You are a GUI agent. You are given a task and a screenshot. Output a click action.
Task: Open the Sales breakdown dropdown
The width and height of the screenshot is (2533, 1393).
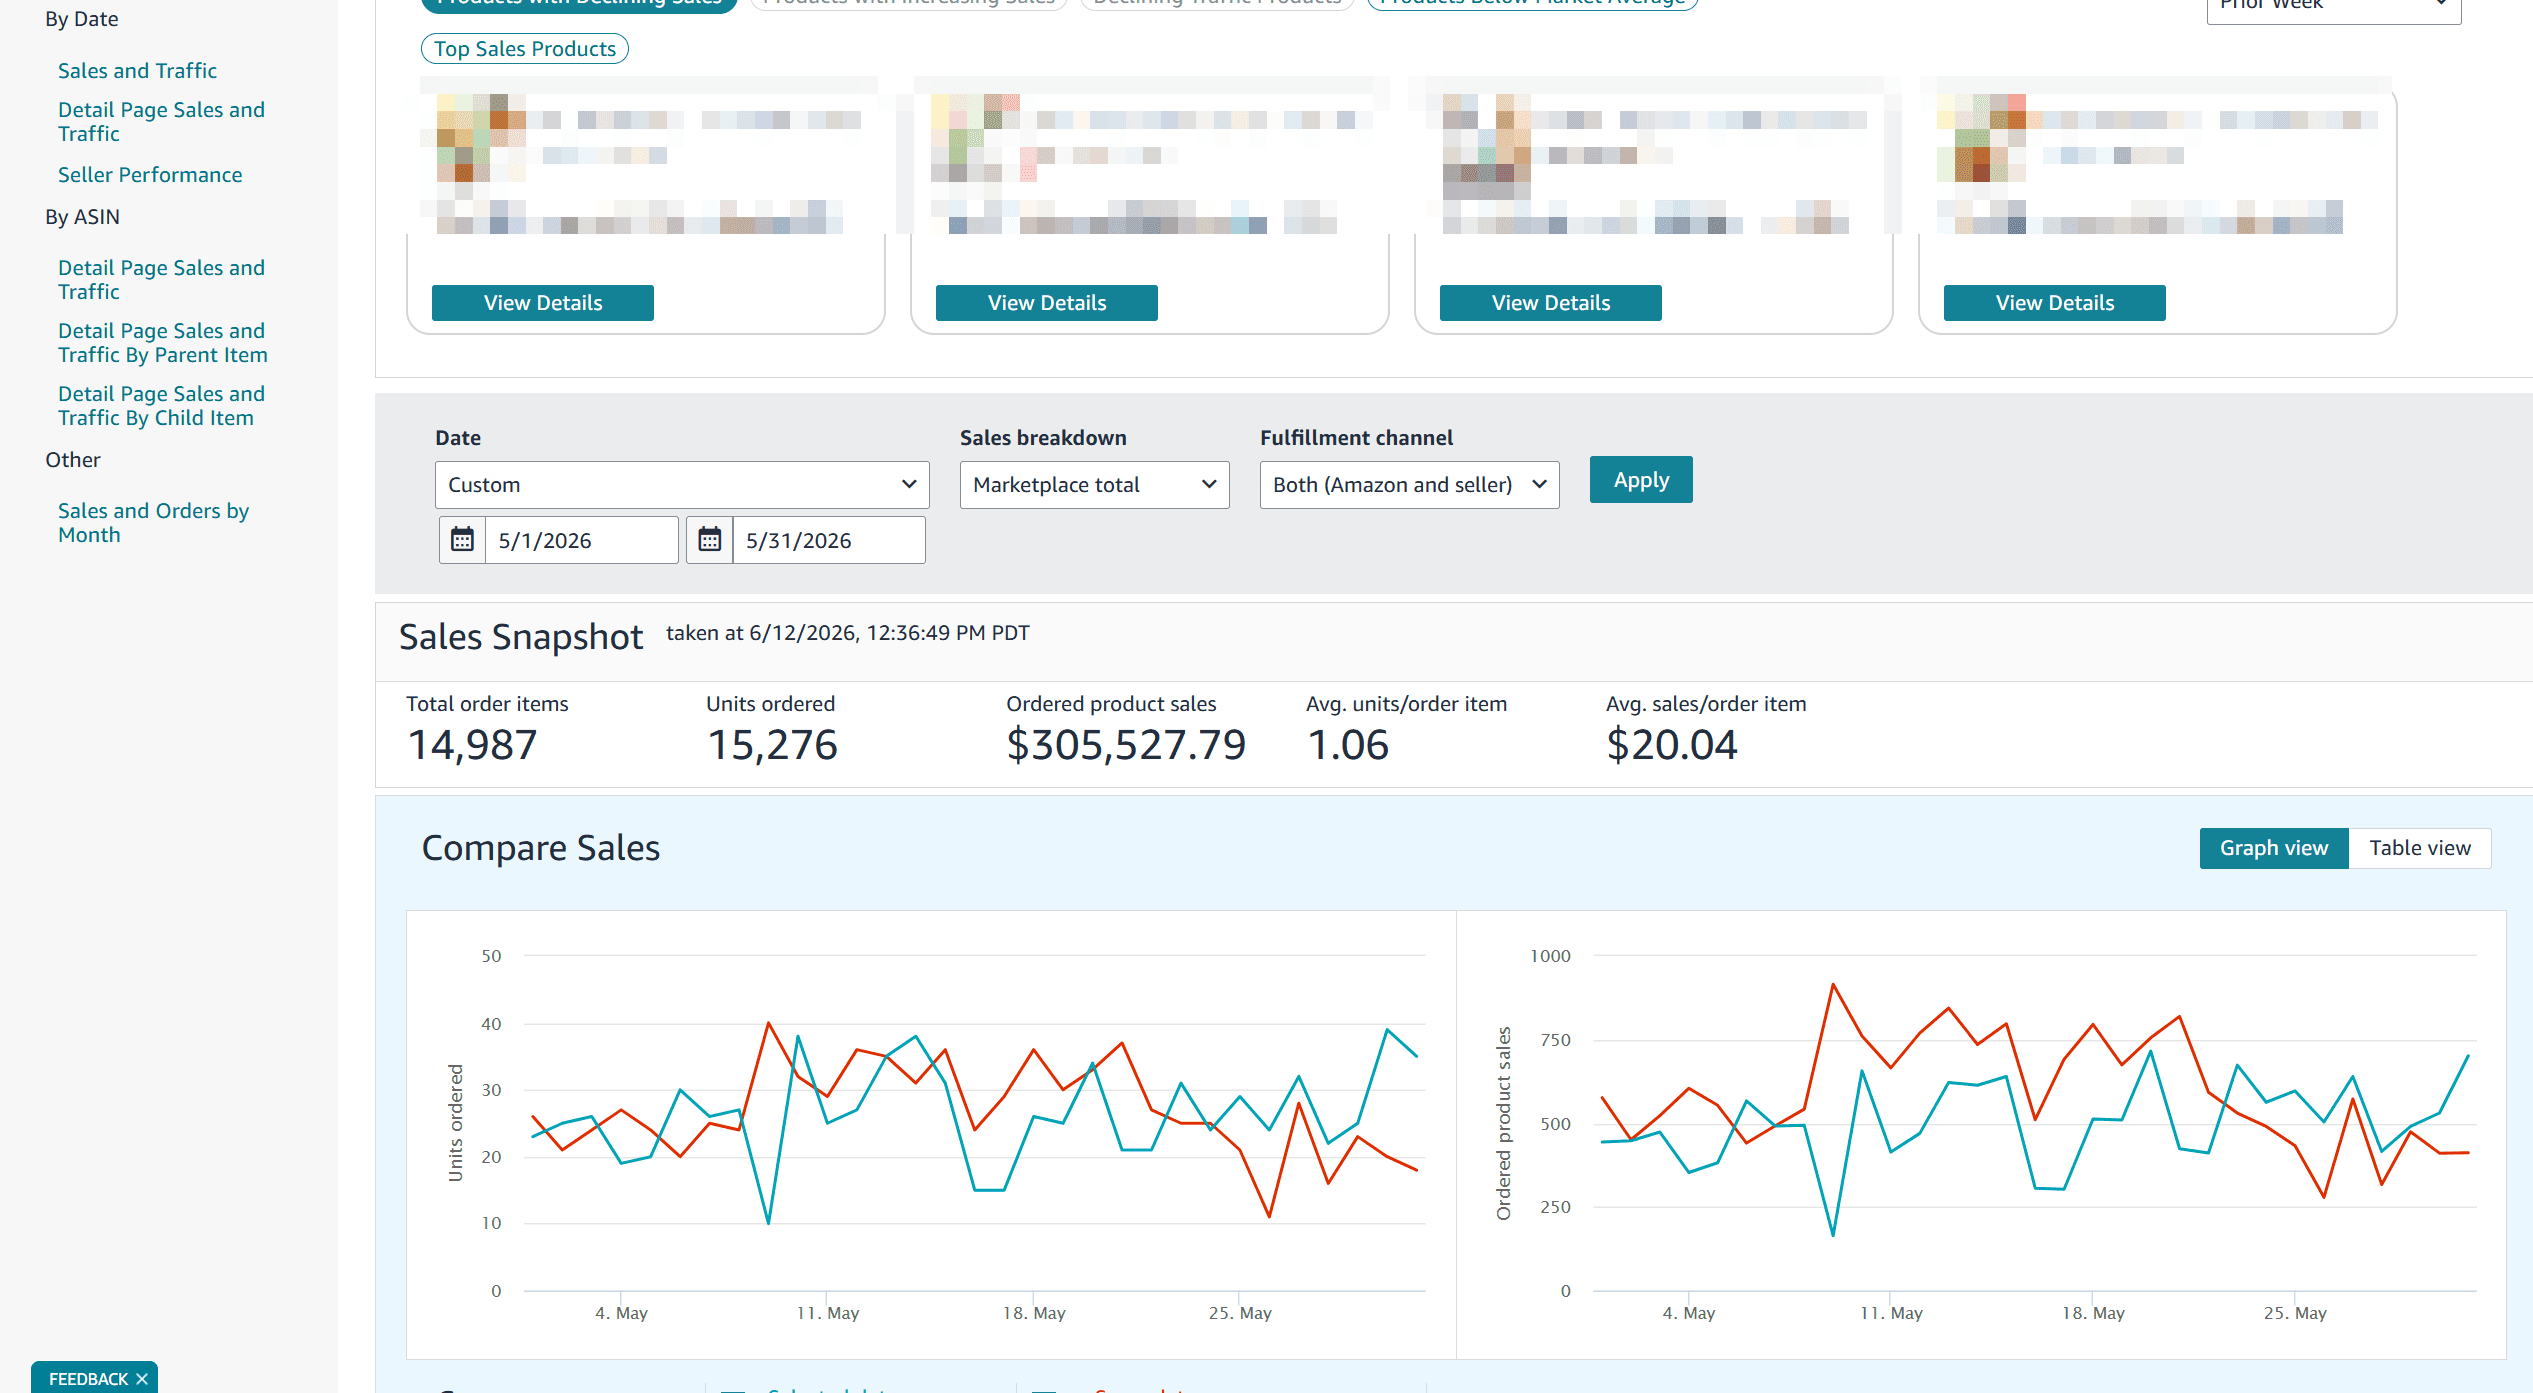click(x=1095, y=485)
